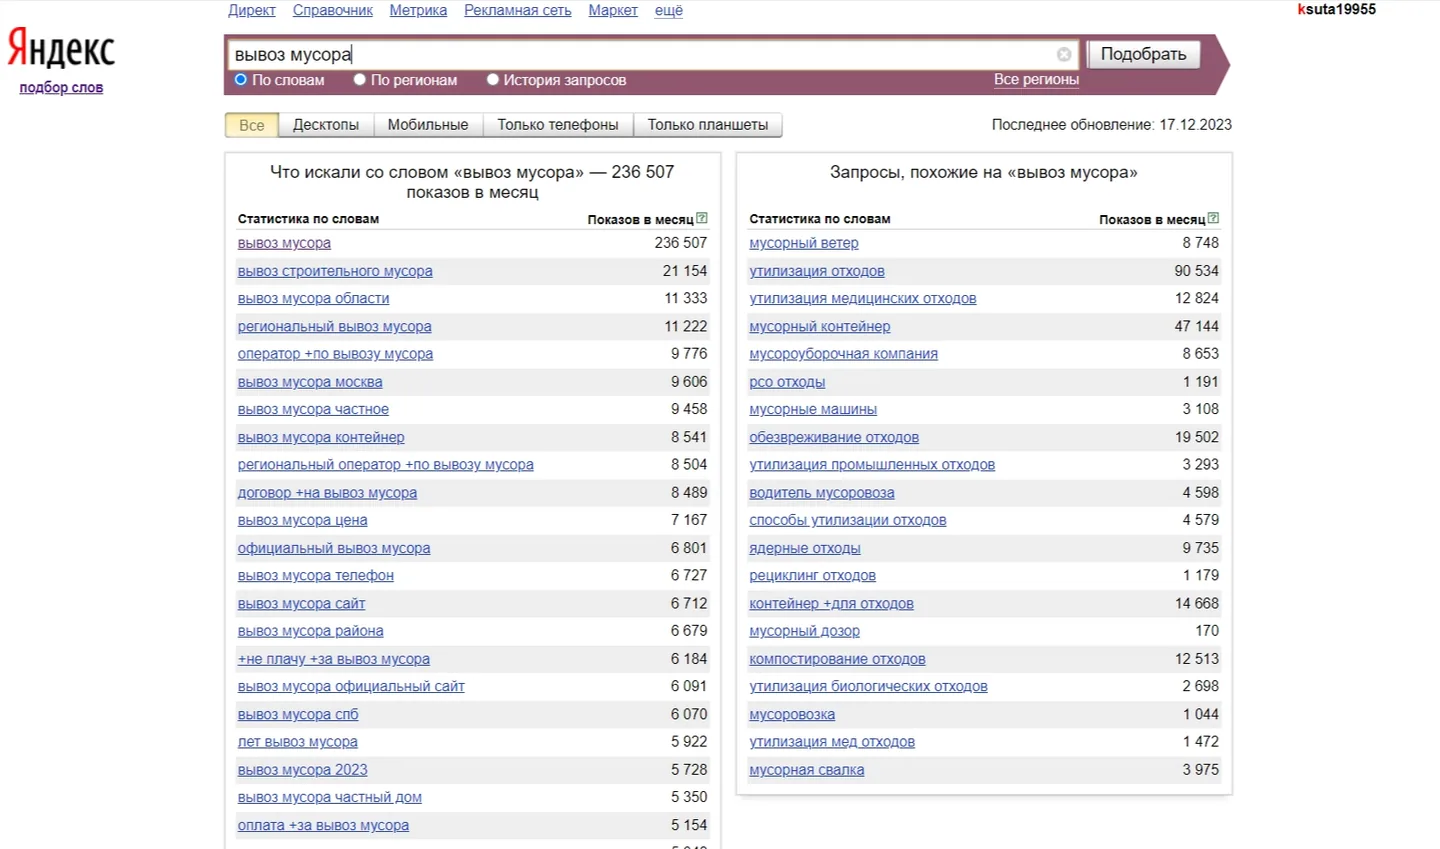
Task: Open similar query 'обезвреживание отходов'
Action: [834, 437]
